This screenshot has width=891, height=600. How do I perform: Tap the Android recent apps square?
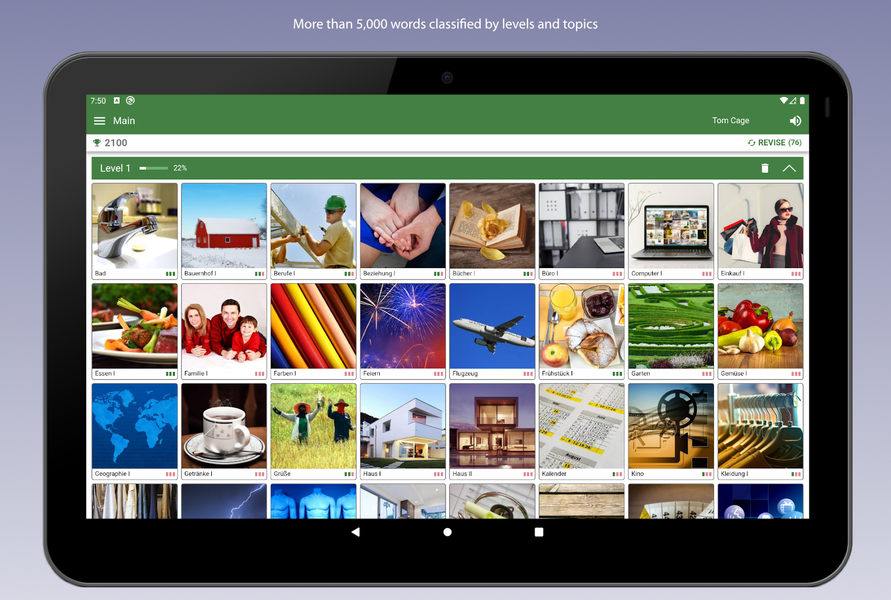(x=539, y=532)
